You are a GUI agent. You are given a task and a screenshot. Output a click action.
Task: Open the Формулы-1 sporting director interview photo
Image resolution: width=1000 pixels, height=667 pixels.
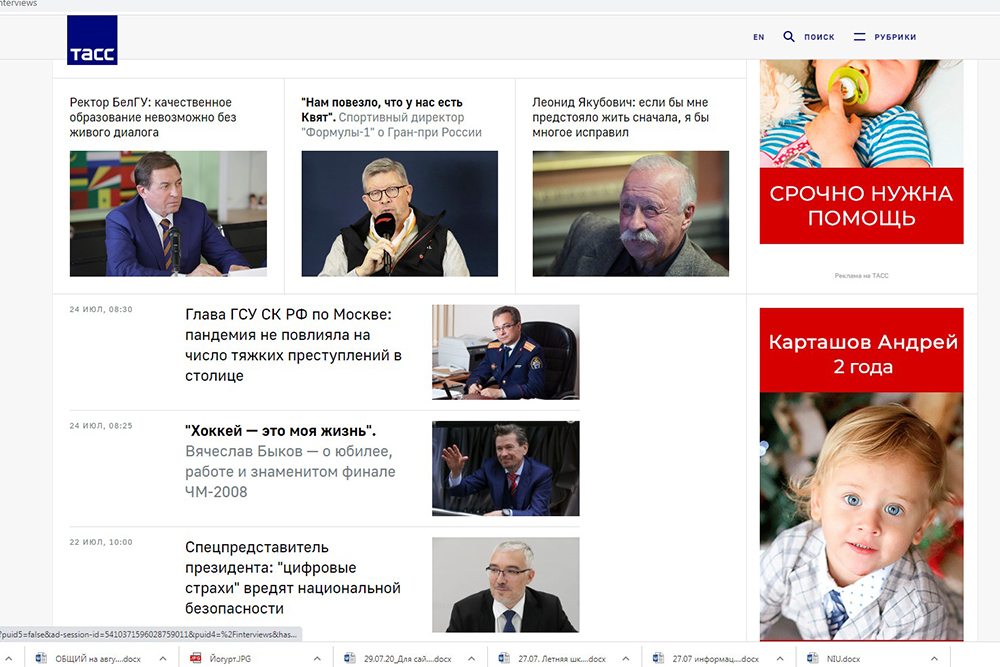399,213
